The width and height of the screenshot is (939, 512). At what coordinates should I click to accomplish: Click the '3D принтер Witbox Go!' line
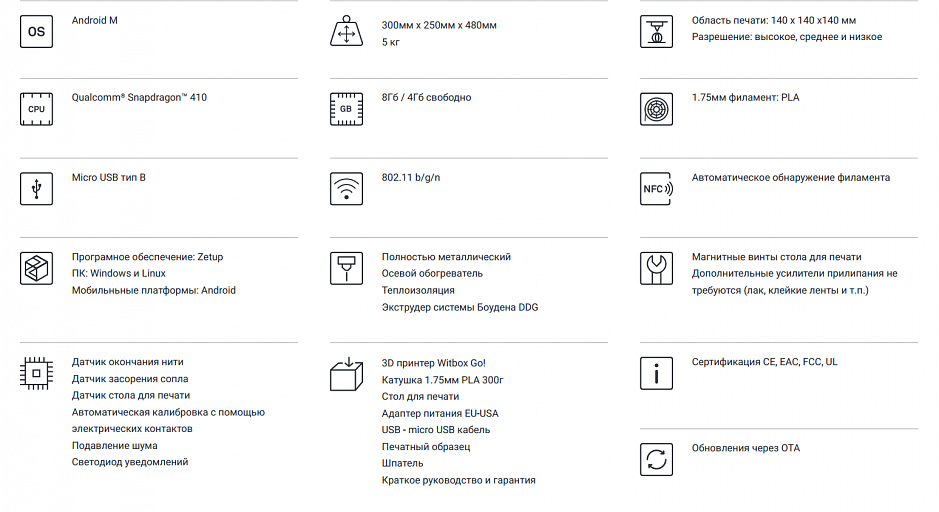434,363
